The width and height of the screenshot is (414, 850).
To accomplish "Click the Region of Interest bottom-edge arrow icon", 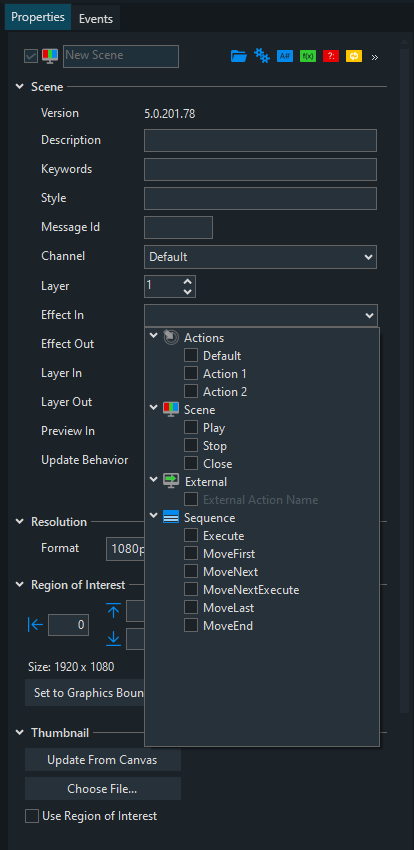I will tap(113, 639).
